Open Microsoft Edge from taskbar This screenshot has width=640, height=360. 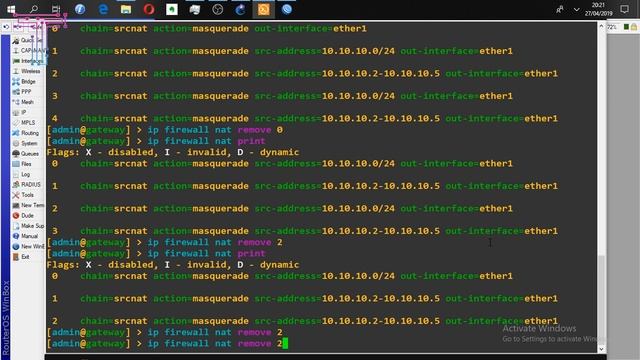point(103,9)
